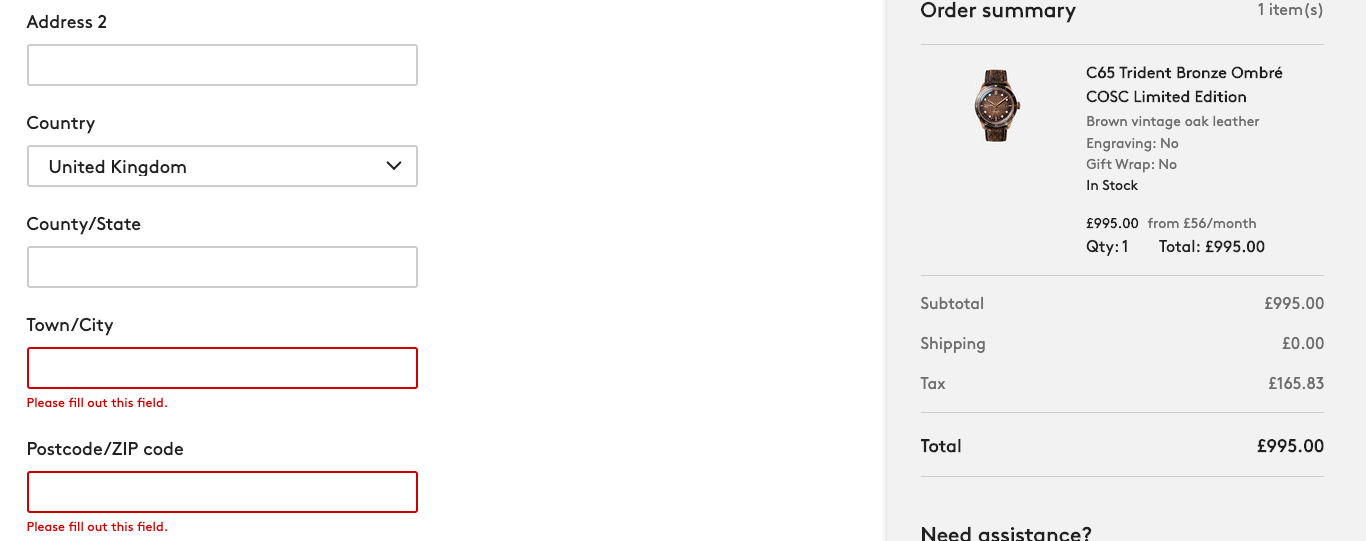1366x541 pixels.
Task: Click the County/State text box
Action: pyautogui.click(x=222, y=267)
